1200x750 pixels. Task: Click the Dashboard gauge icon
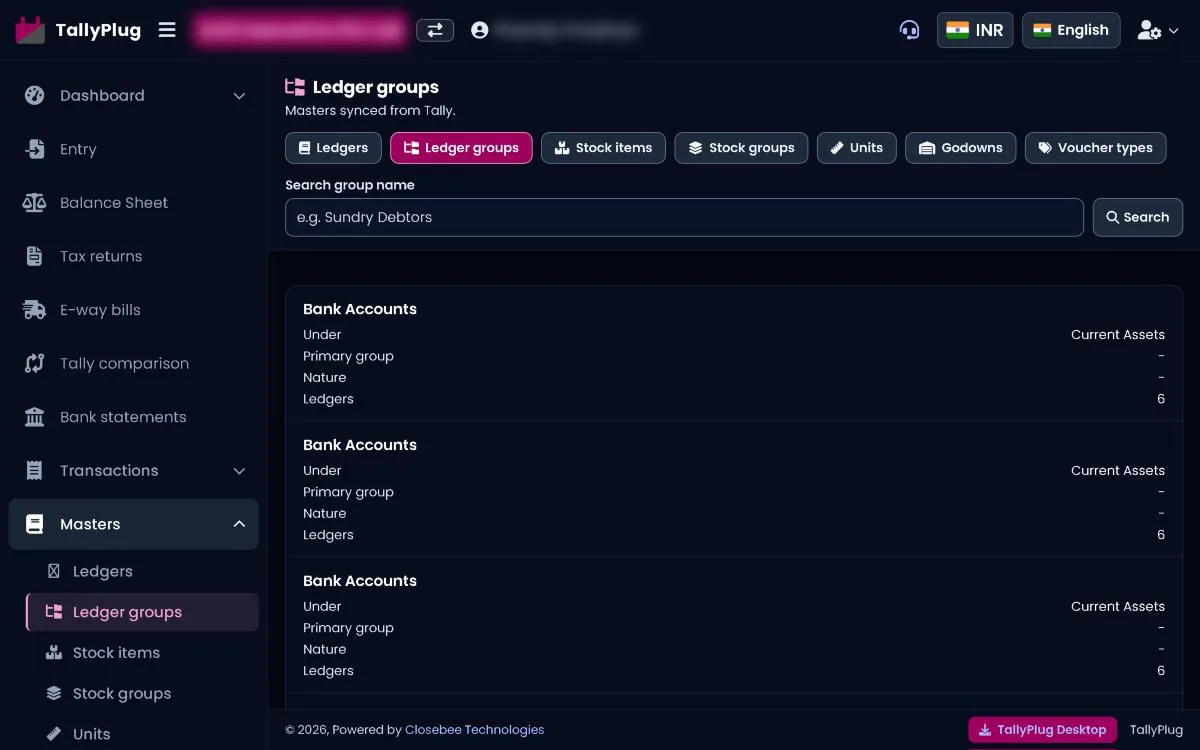[35, 96]
